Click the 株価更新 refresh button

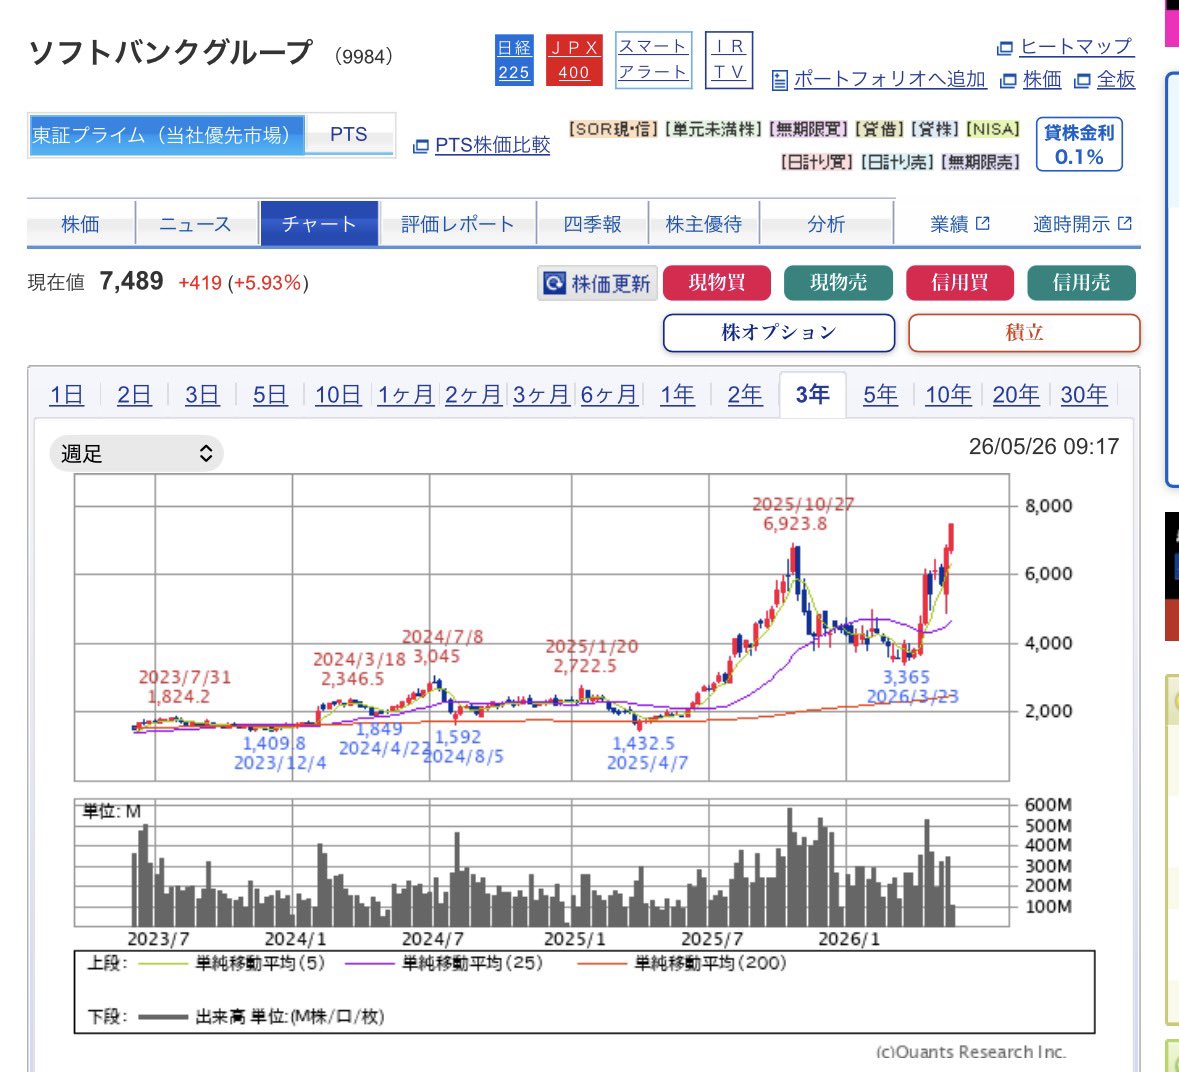(598, 283)
